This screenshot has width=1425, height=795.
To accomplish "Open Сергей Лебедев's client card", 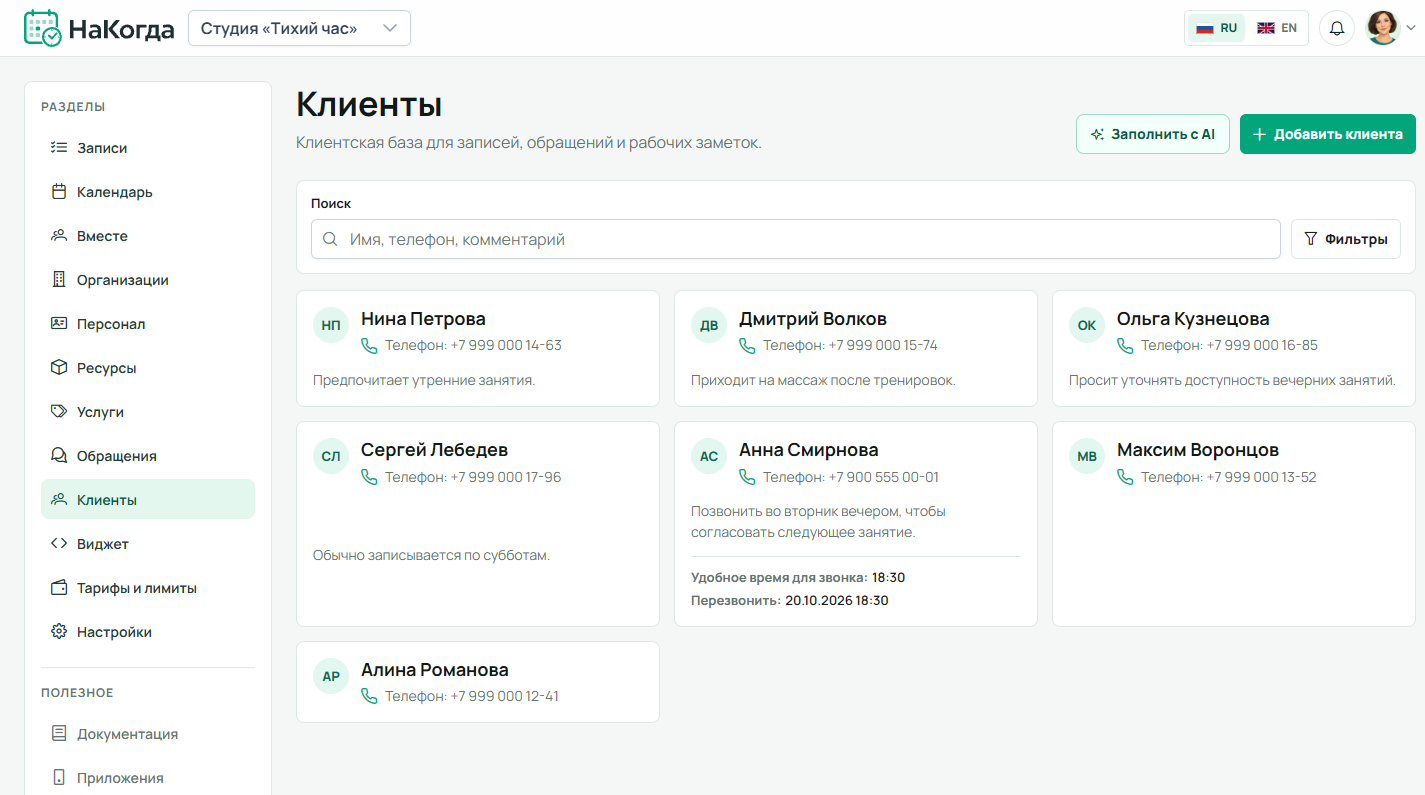I will tap(478, 524).
